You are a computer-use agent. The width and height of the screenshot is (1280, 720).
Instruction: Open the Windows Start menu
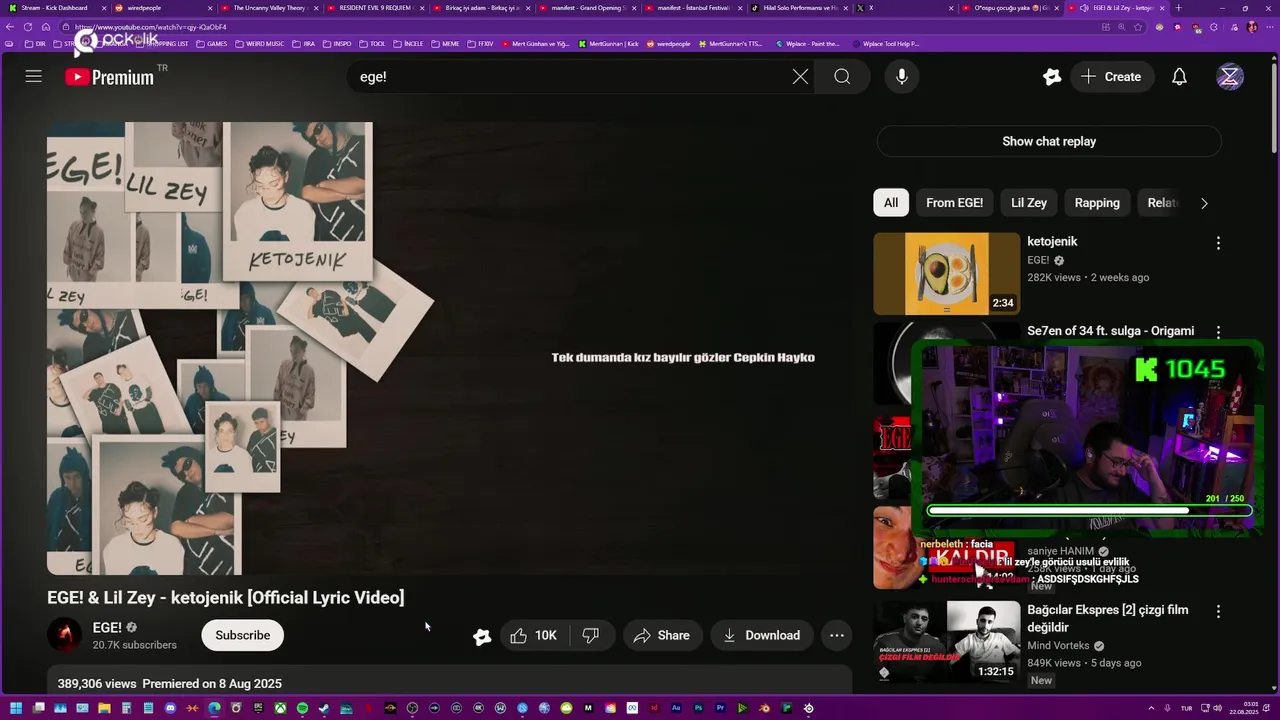pos(16,708)
